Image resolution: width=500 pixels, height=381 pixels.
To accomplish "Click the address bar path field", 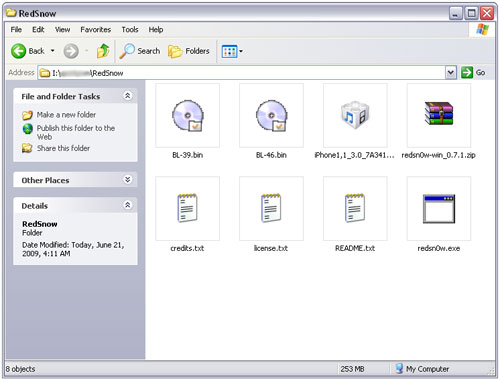I will pyautogui.click(x=242, y=73).
